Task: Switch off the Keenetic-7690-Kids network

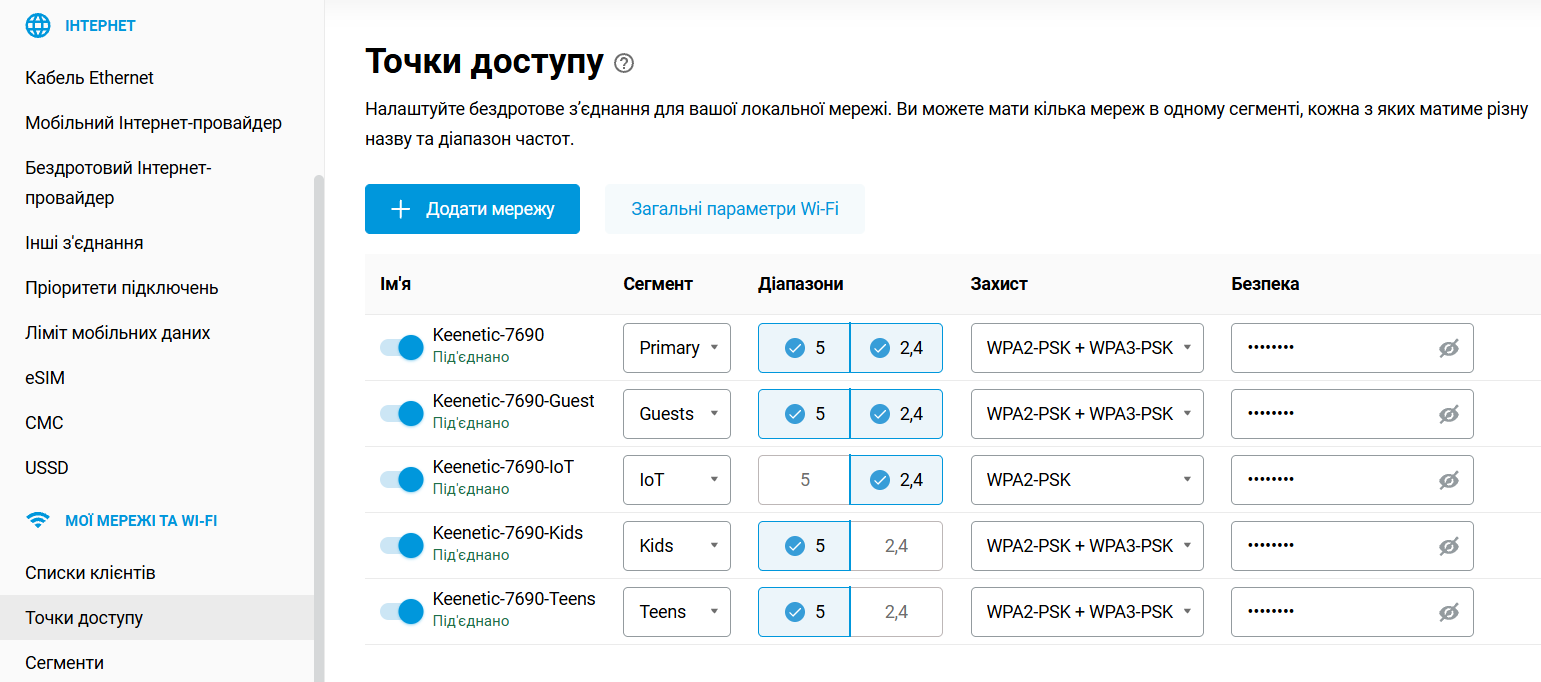Action: tap(402, 546)
